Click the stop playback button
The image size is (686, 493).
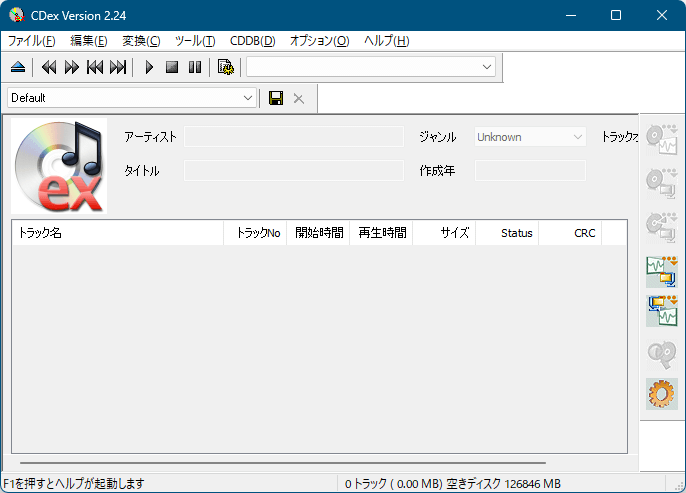point(172,67)
